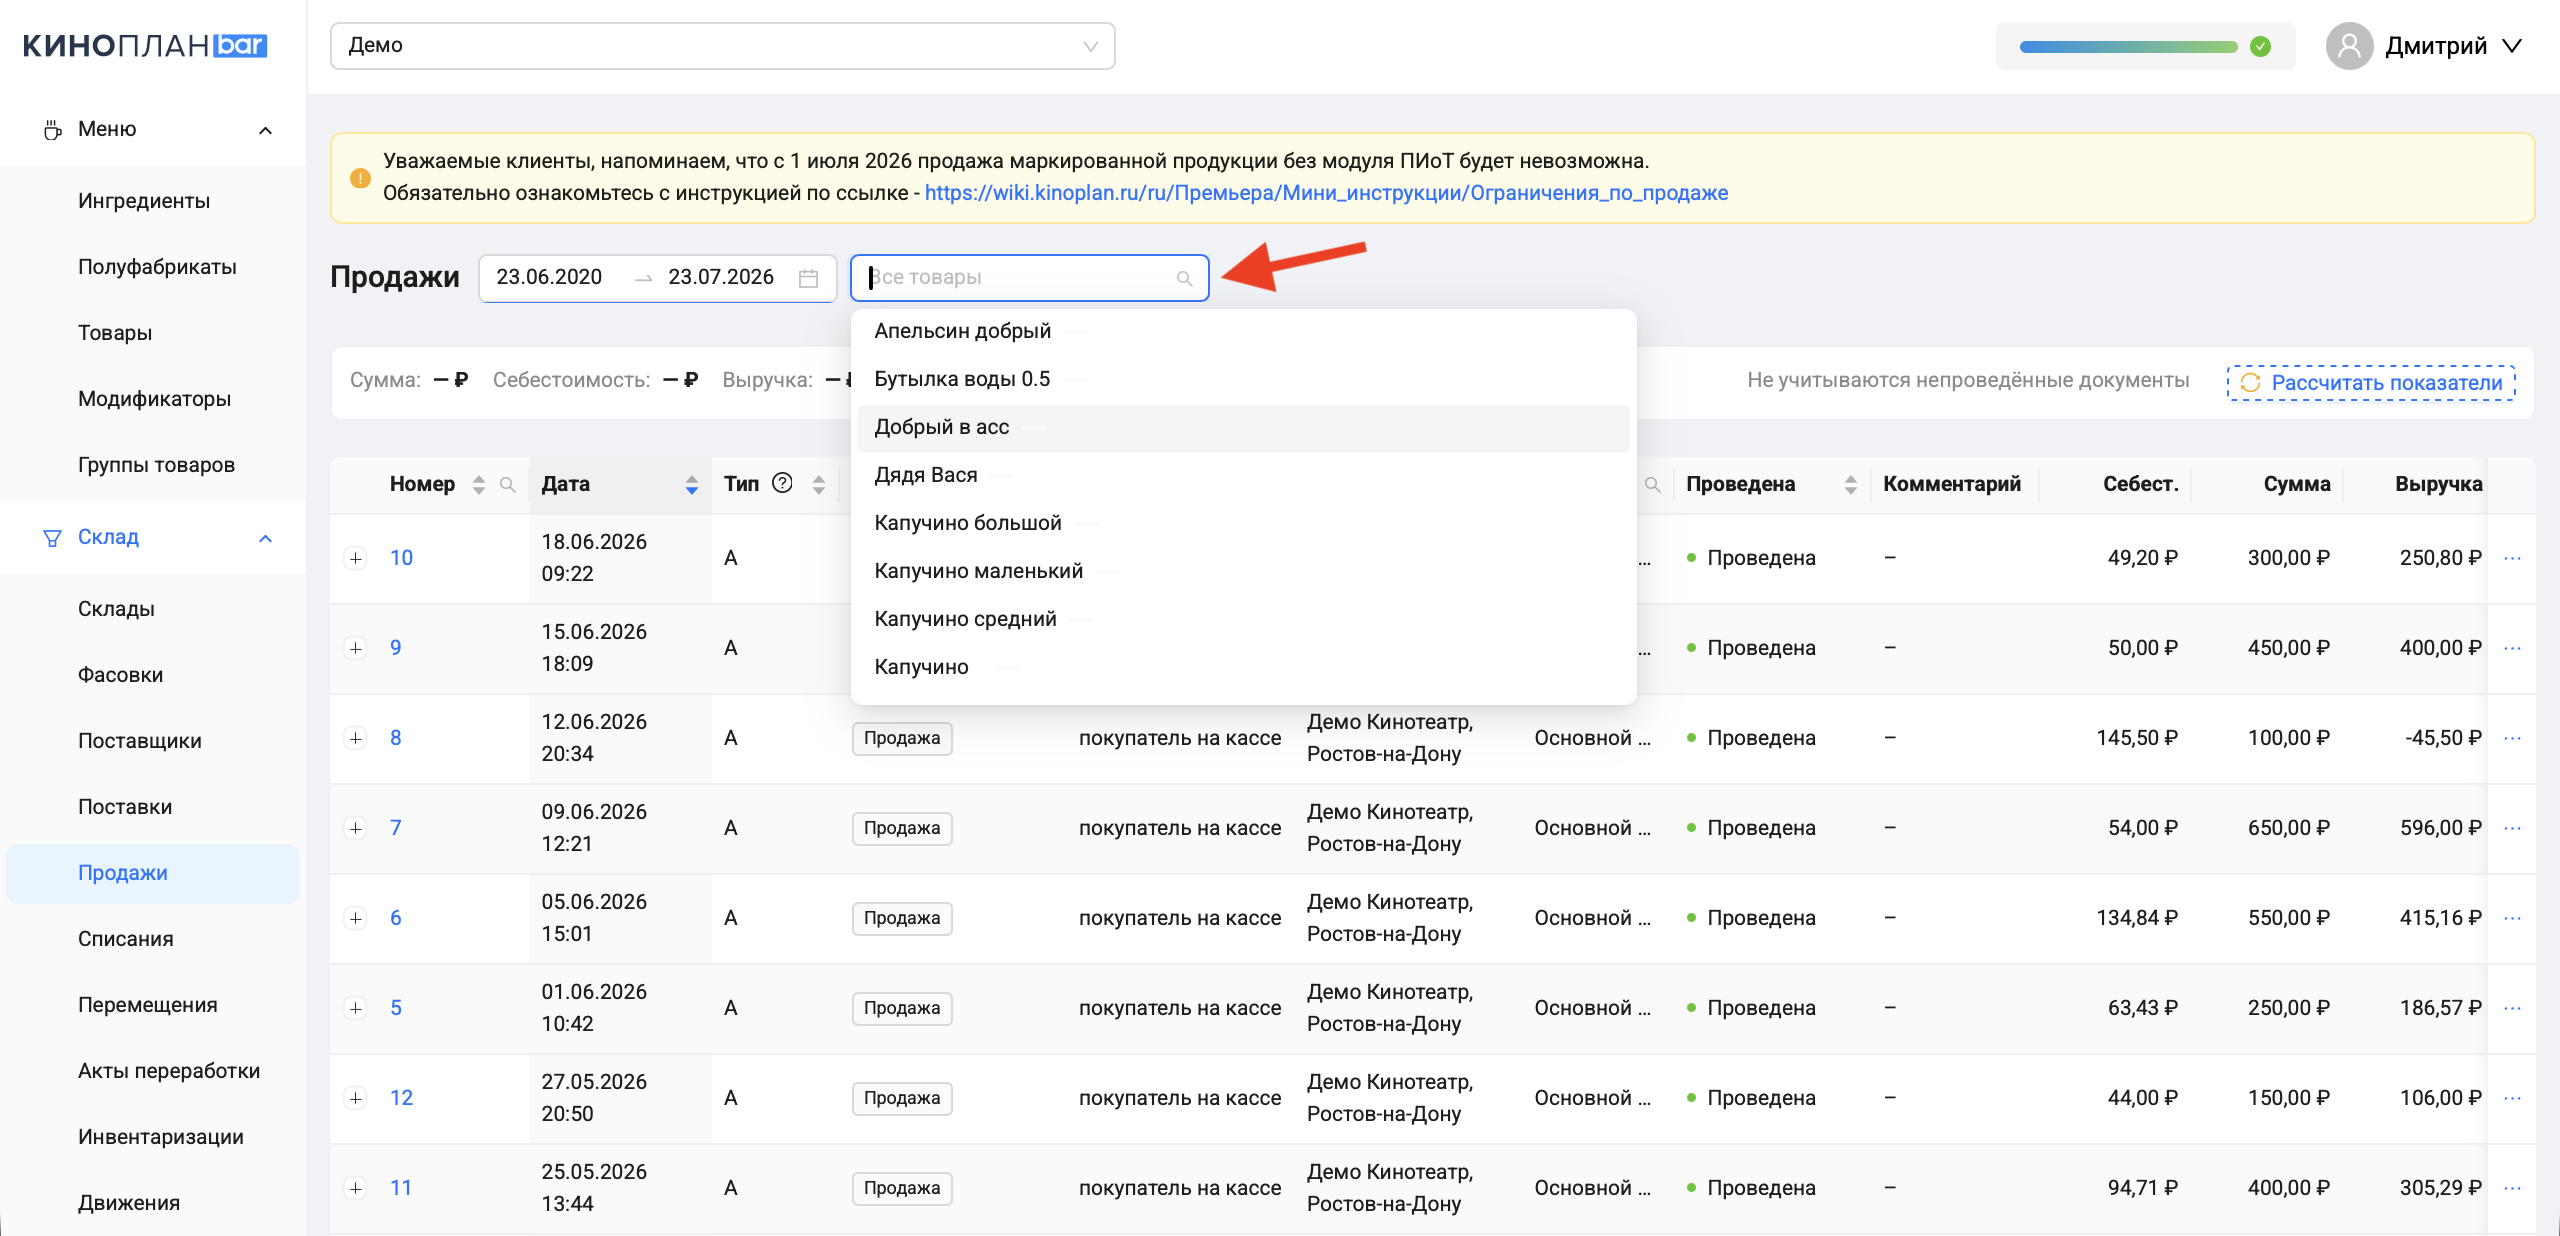This screenshot has width=2560, height=1236.
Task: Expand row details for sale 6
Action: click(x=356, y=918)
